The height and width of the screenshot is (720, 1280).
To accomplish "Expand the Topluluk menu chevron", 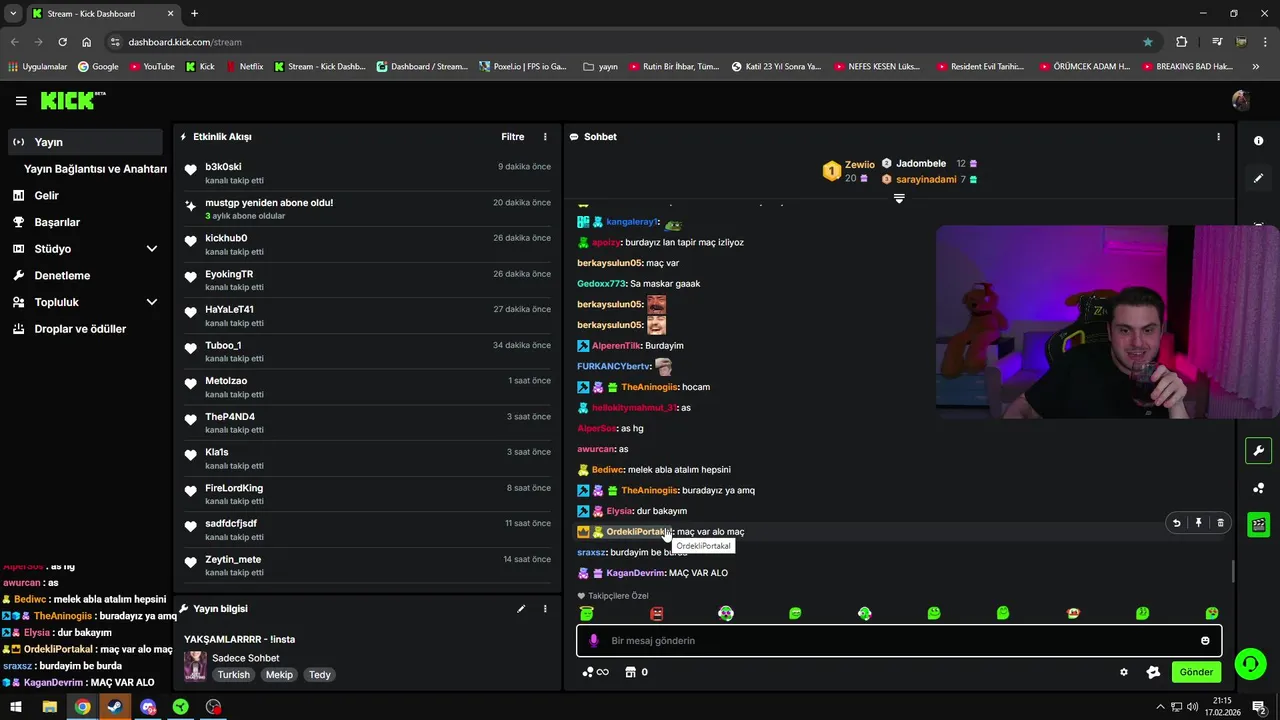I will (x=152, y=302).
